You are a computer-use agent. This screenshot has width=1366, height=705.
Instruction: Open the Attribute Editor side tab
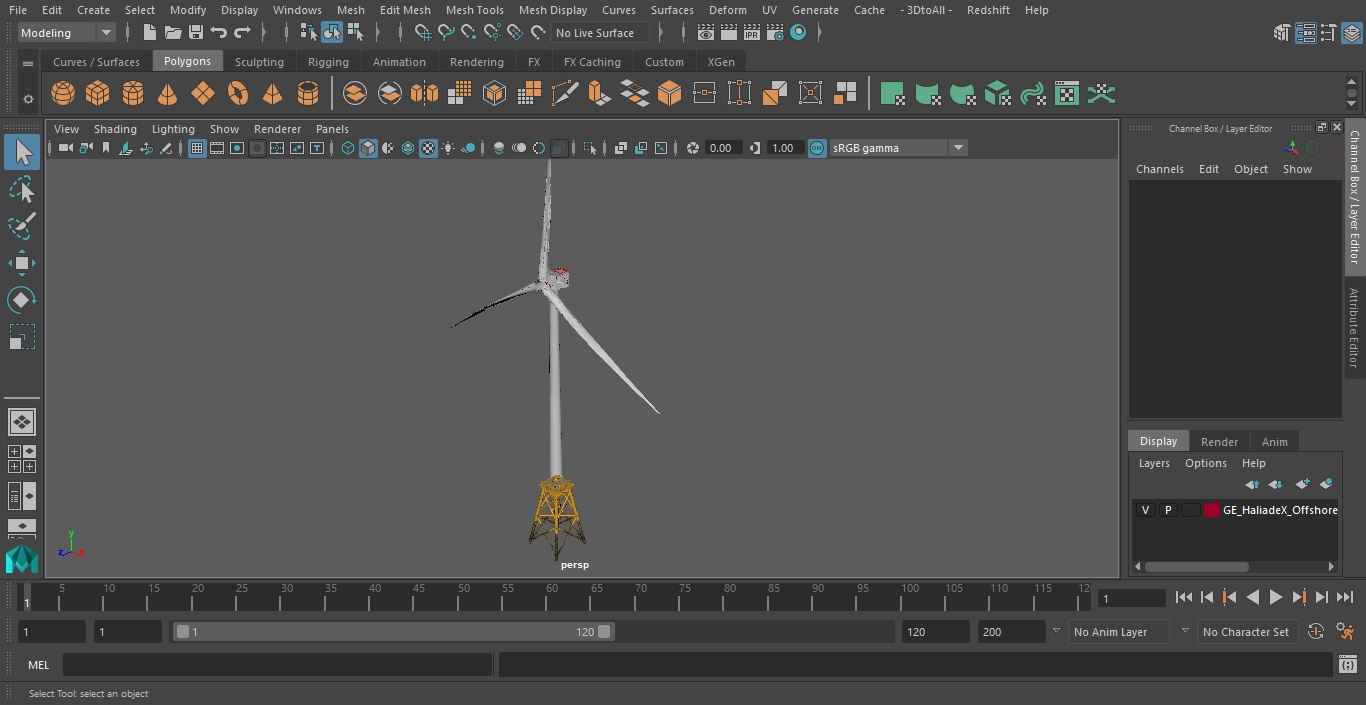(1354, 328)
